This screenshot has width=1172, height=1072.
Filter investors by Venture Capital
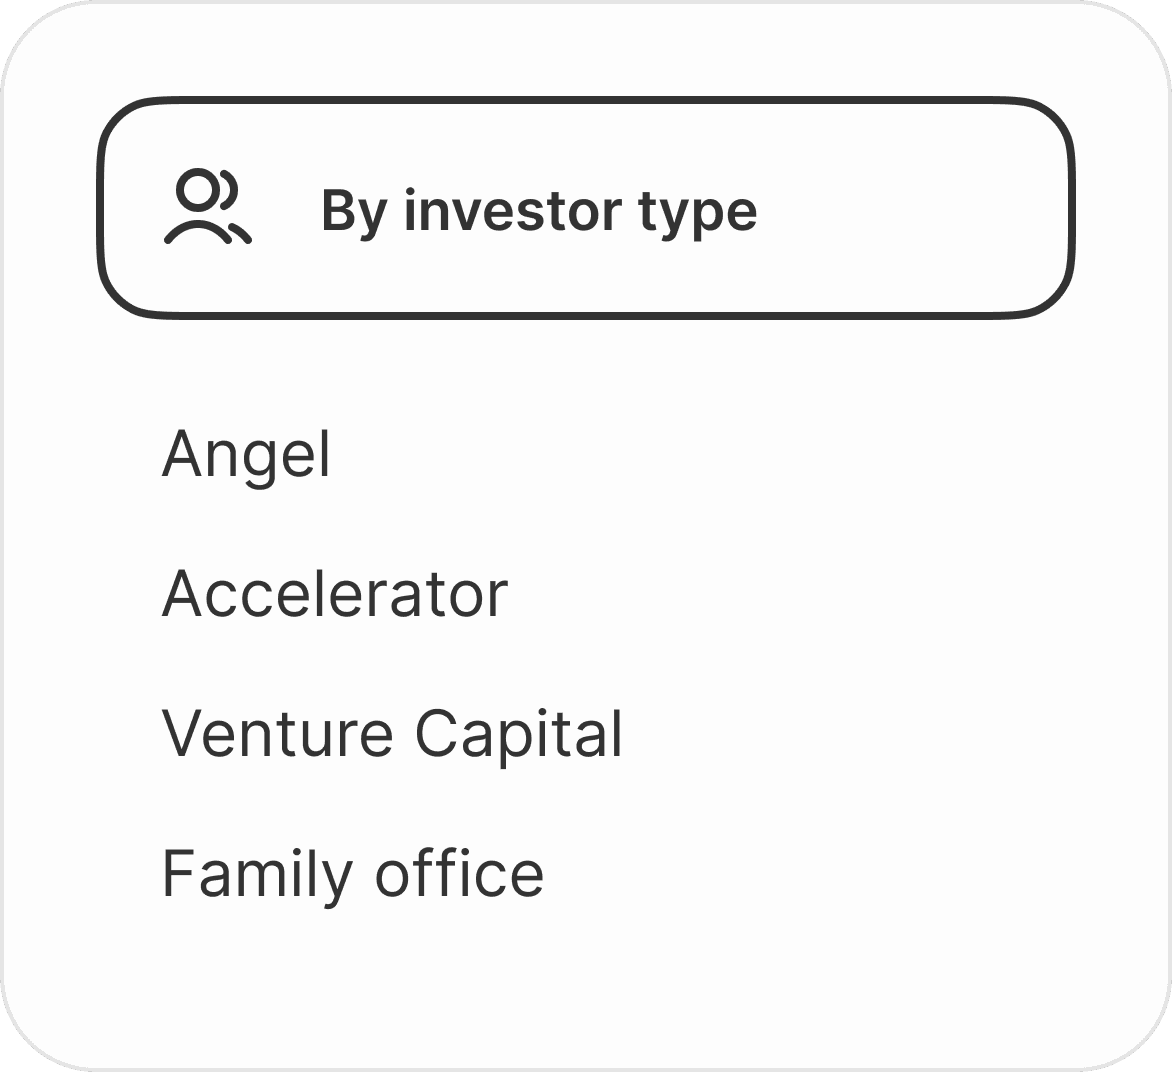(x=392, y=733)
